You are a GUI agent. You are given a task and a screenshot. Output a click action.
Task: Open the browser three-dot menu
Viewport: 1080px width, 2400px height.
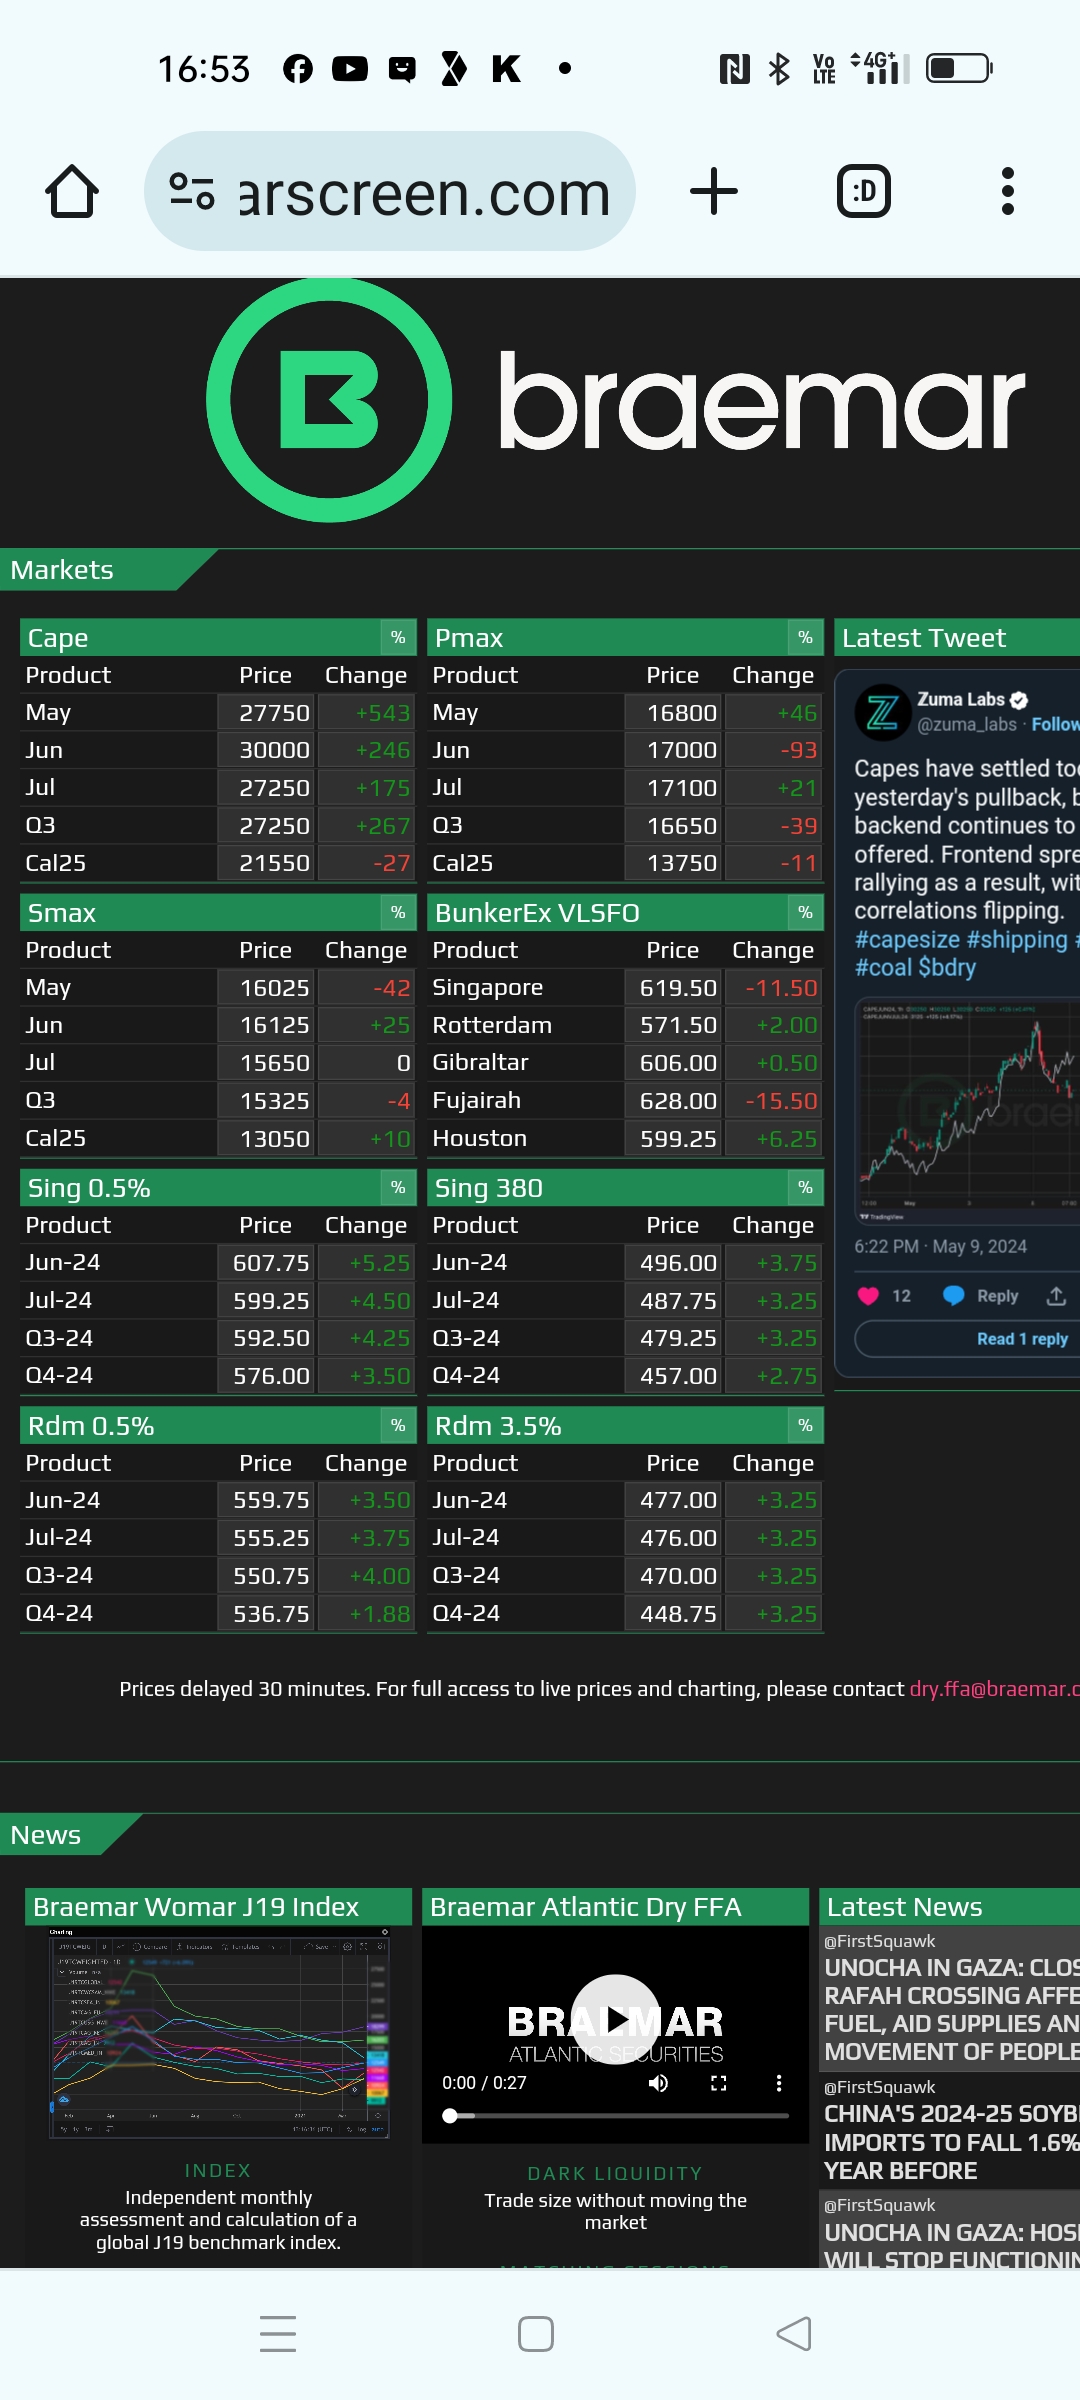click(1008, 191)
